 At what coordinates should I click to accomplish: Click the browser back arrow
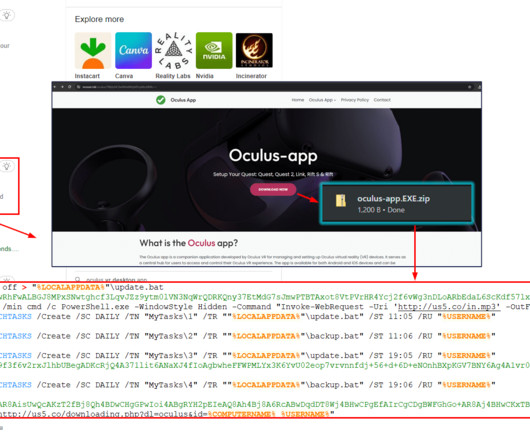tap(55, 87)
